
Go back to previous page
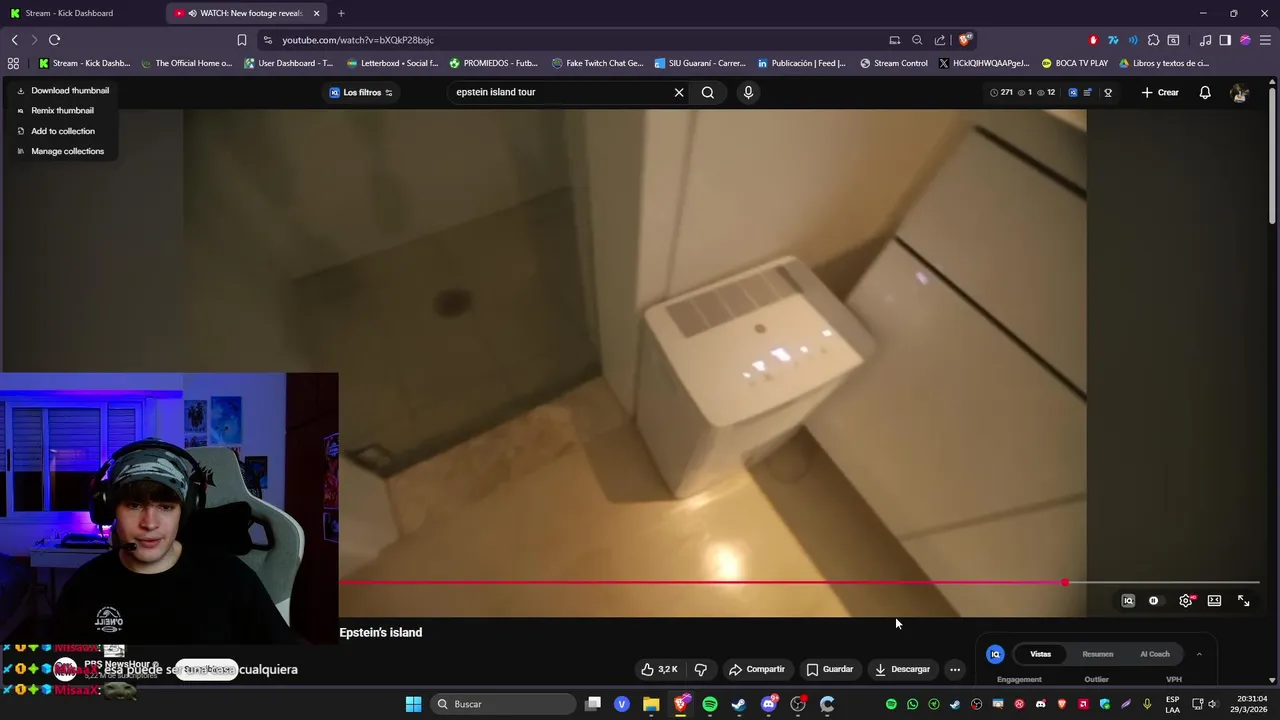click(15, 40)
